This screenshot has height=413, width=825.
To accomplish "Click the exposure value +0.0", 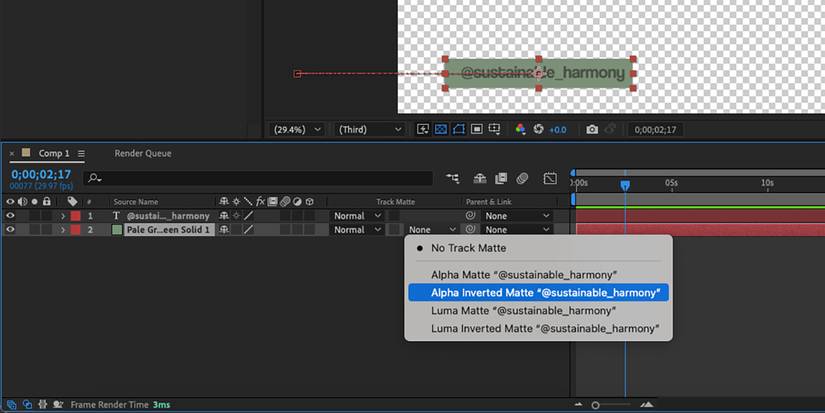I will [x=558, y=129].
